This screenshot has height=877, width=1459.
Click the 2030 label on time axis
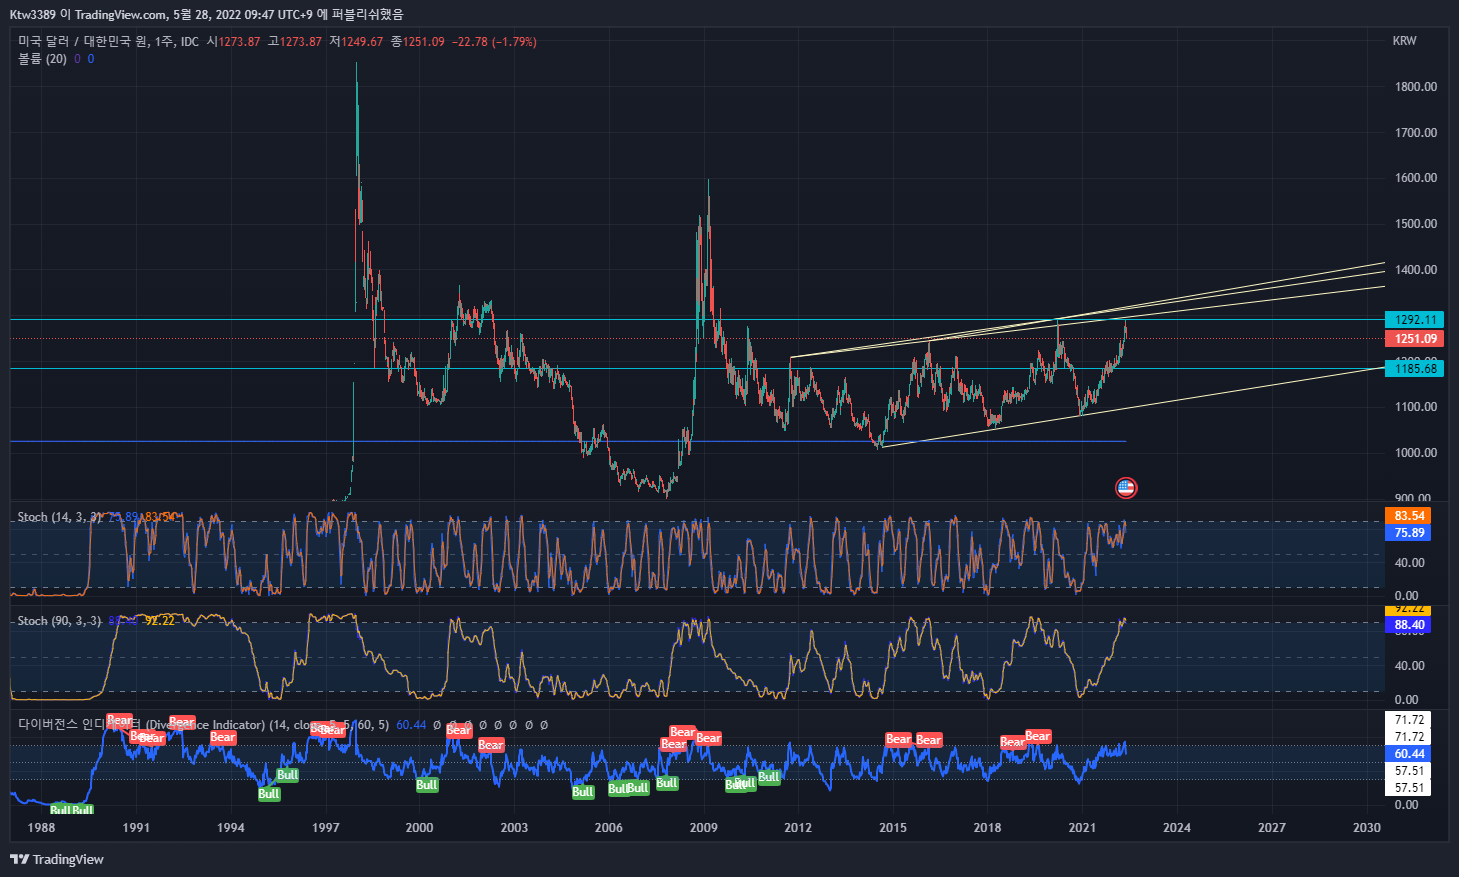[1366, 827]
